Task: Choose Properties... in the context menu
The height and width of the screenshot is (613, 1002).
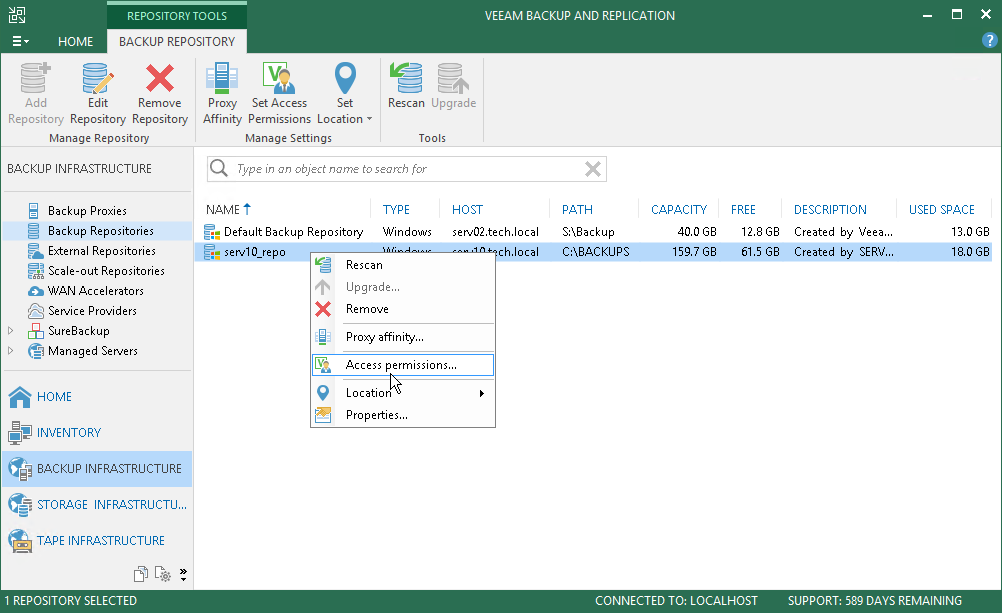Action: pyautogui.click(x=403, y=415)
